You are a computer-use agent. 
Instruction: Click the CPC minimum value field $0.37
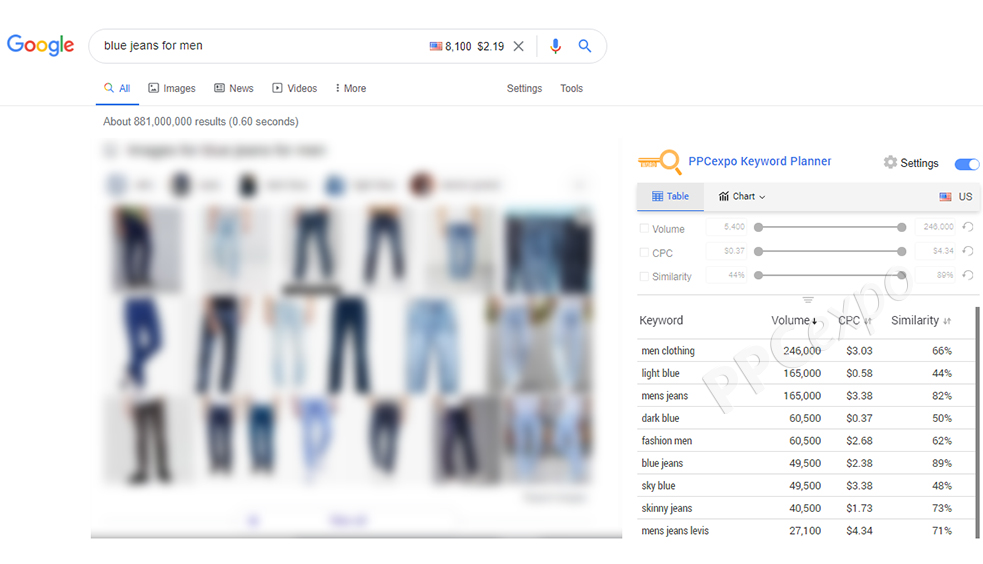point(727,251)
